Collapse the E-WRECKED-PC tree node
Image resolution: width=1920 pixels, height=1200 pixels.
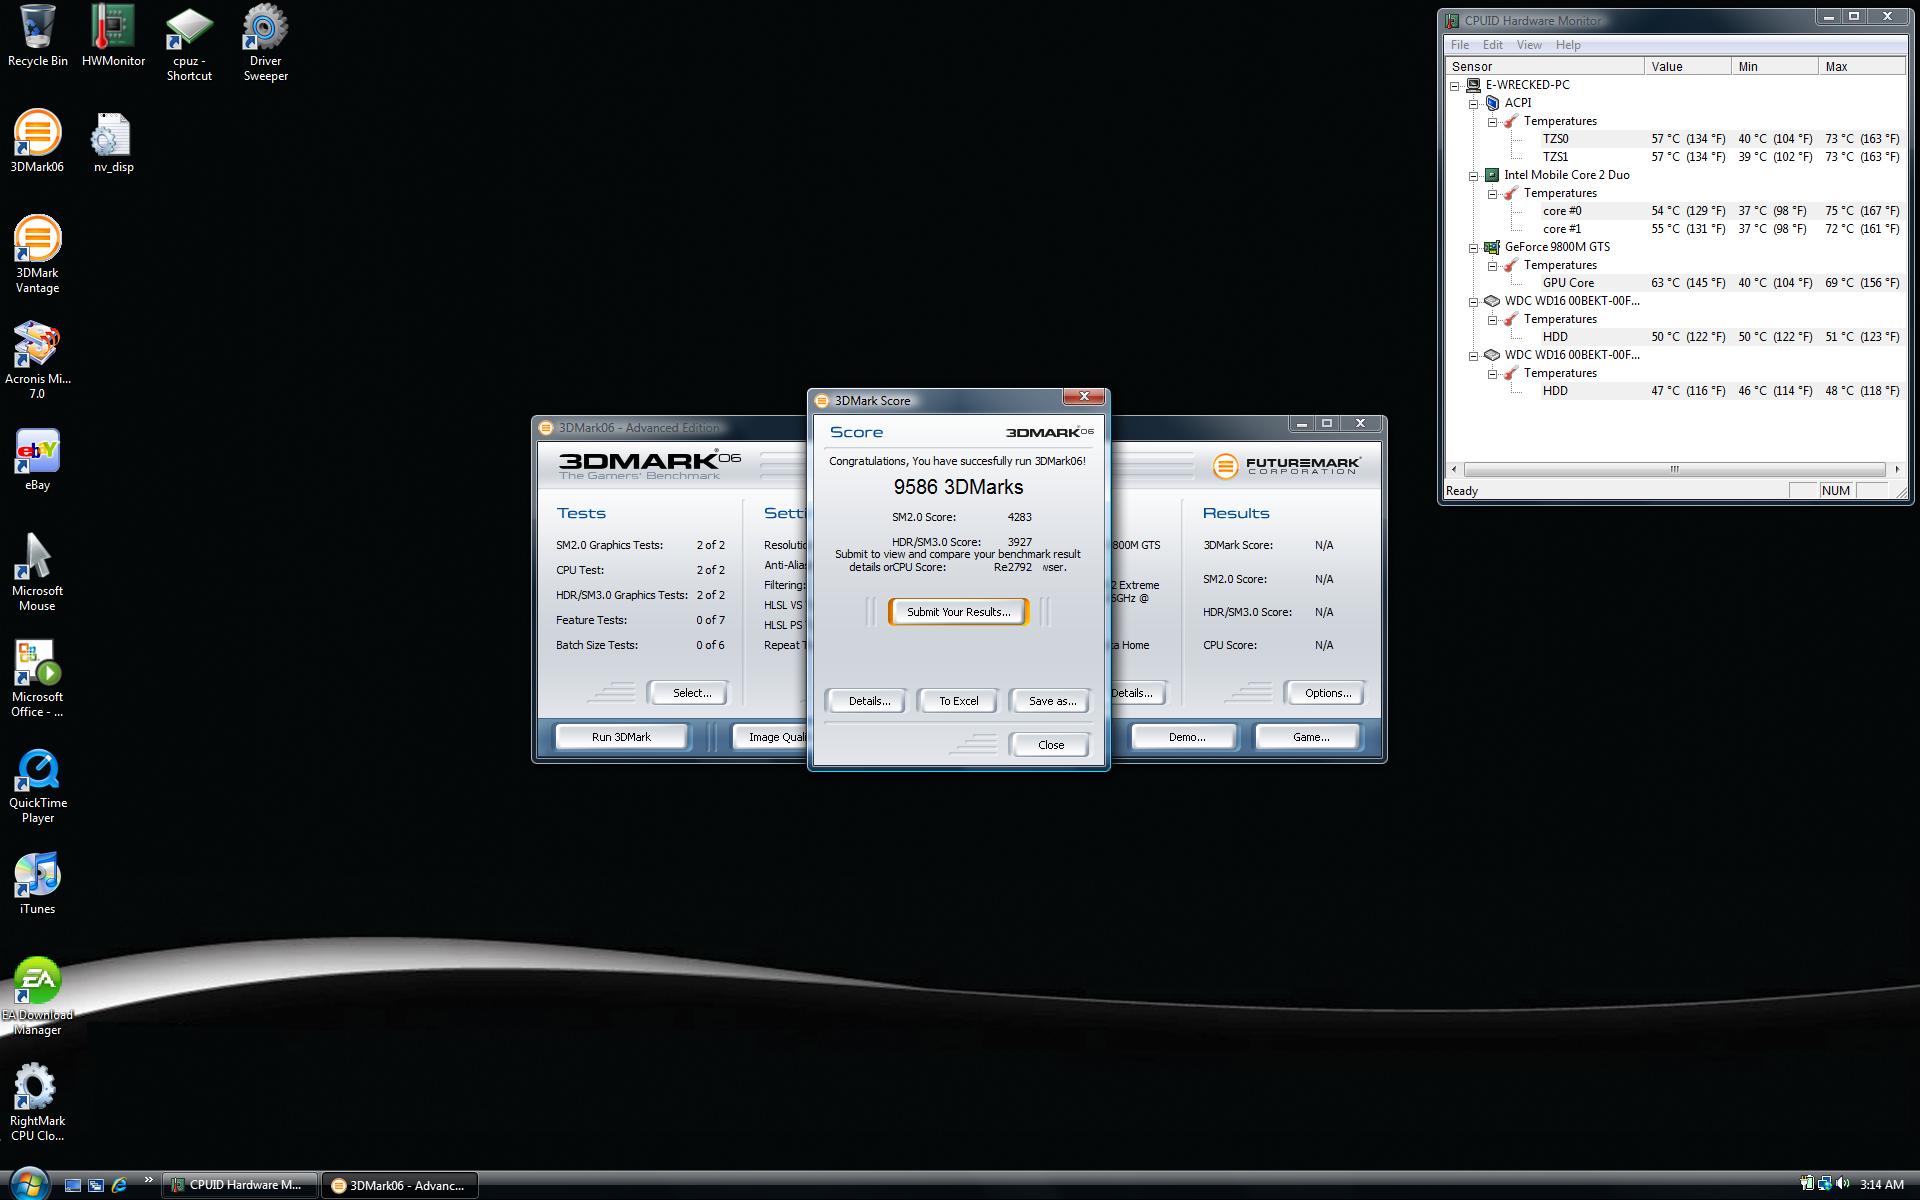[x=1455, y=86]
